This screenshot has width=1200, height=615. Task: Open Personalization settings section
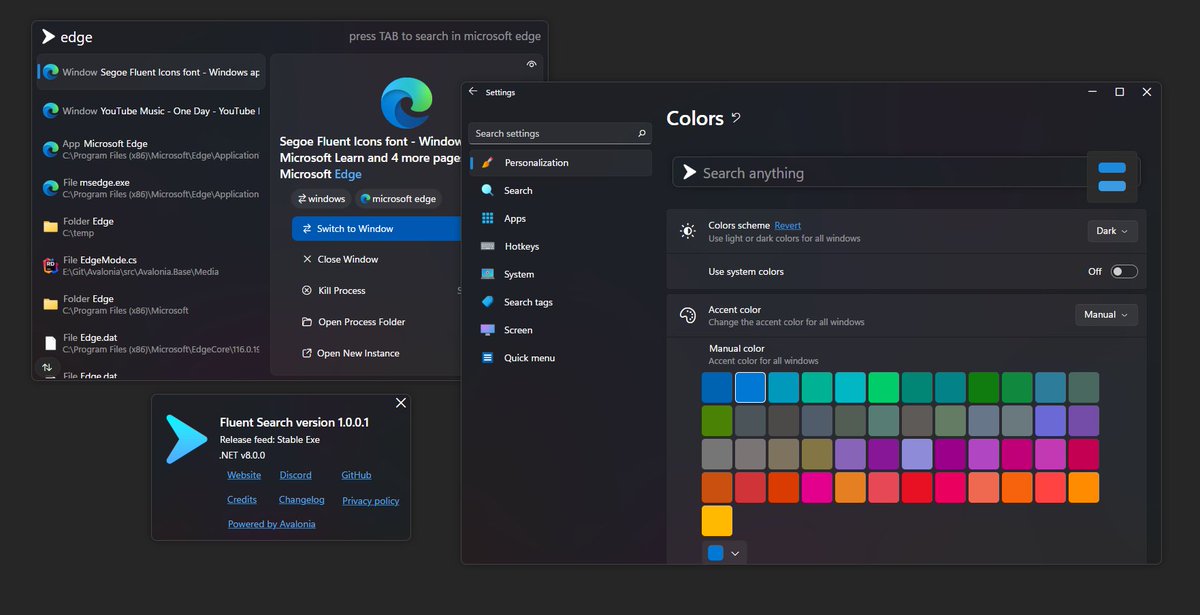[x=560, y=162]
